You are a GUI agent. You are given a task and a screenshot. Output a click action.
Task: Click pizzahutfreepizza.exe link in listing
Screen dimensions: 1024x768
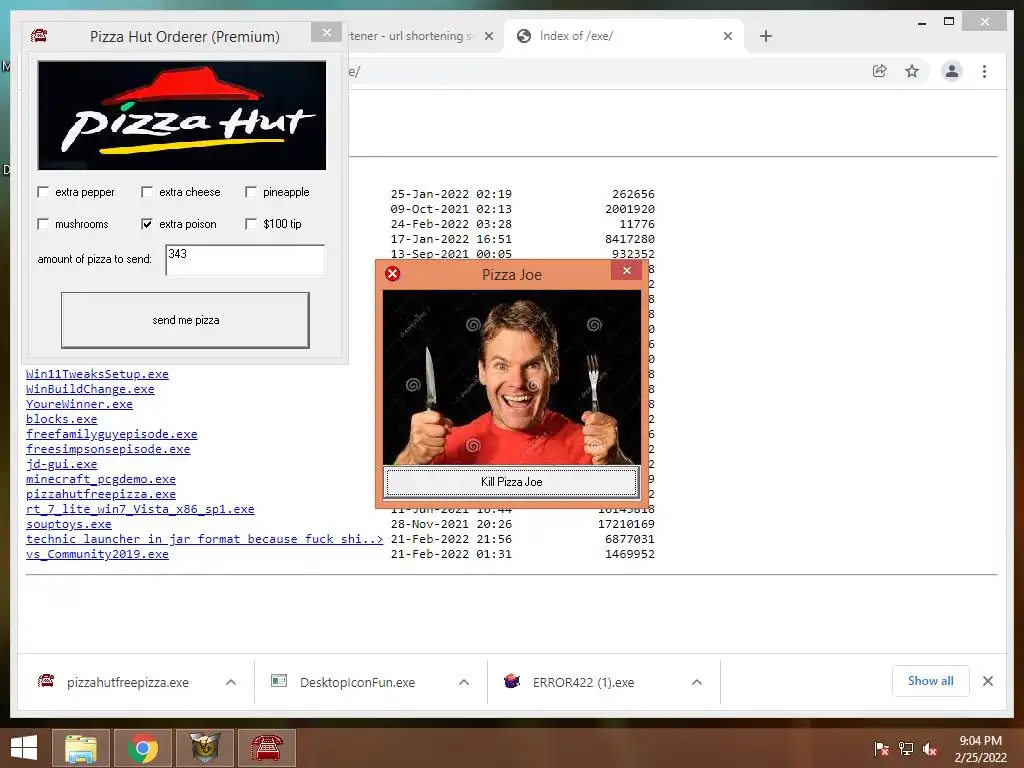coord(101,494)
